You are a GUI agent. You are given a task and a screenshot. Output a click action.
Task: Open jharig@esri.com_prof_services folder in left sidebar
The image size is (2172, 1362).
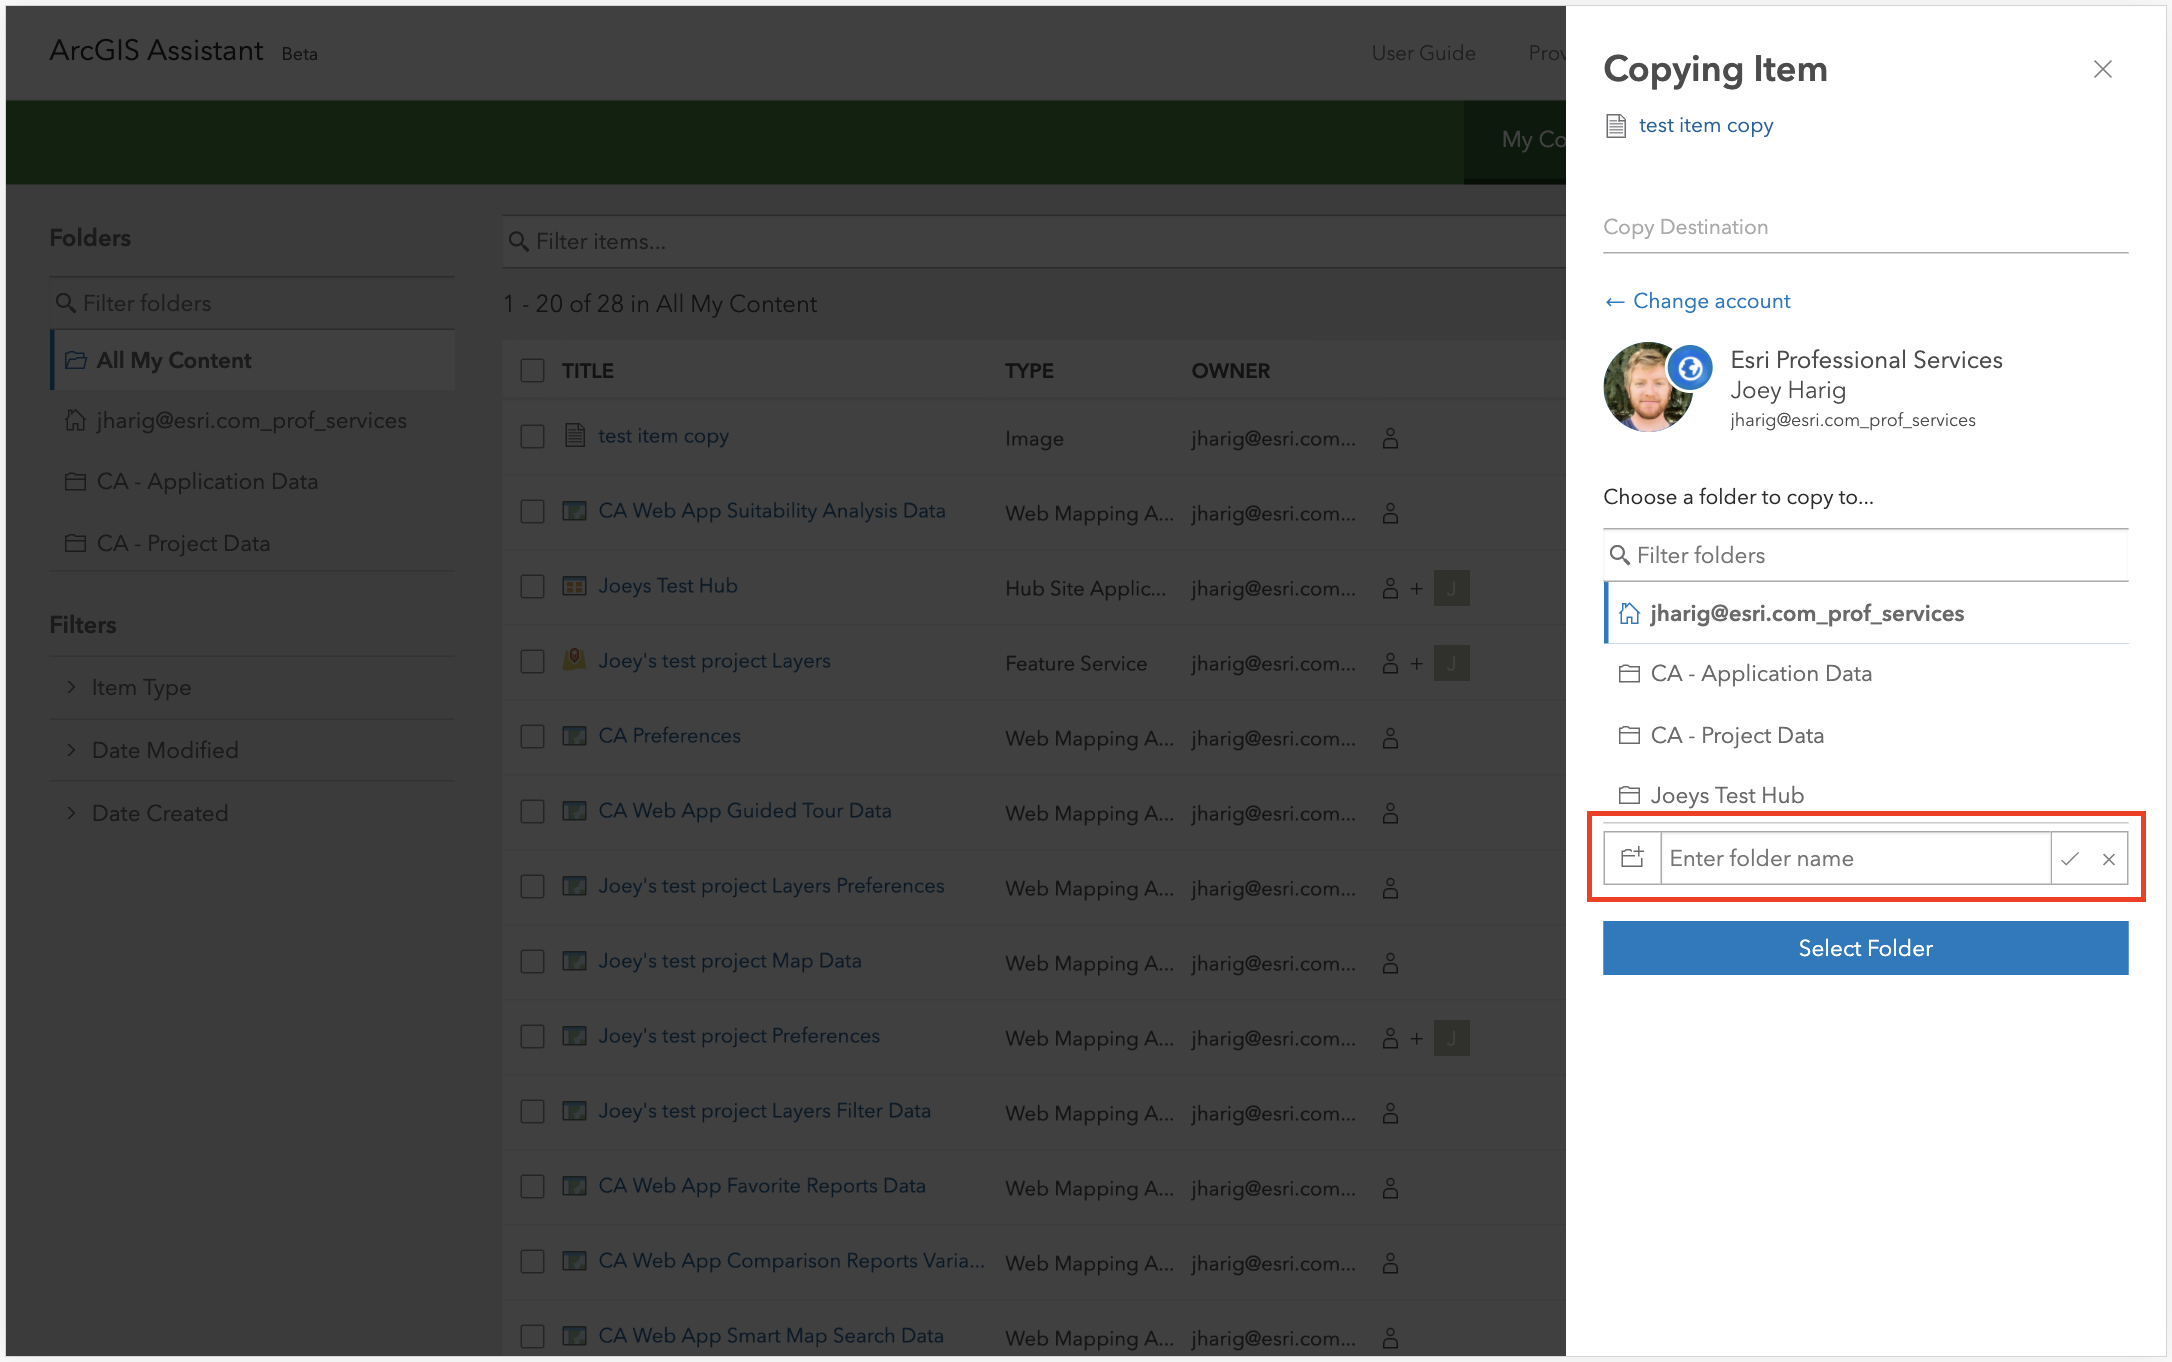click(x=252, y=421)
